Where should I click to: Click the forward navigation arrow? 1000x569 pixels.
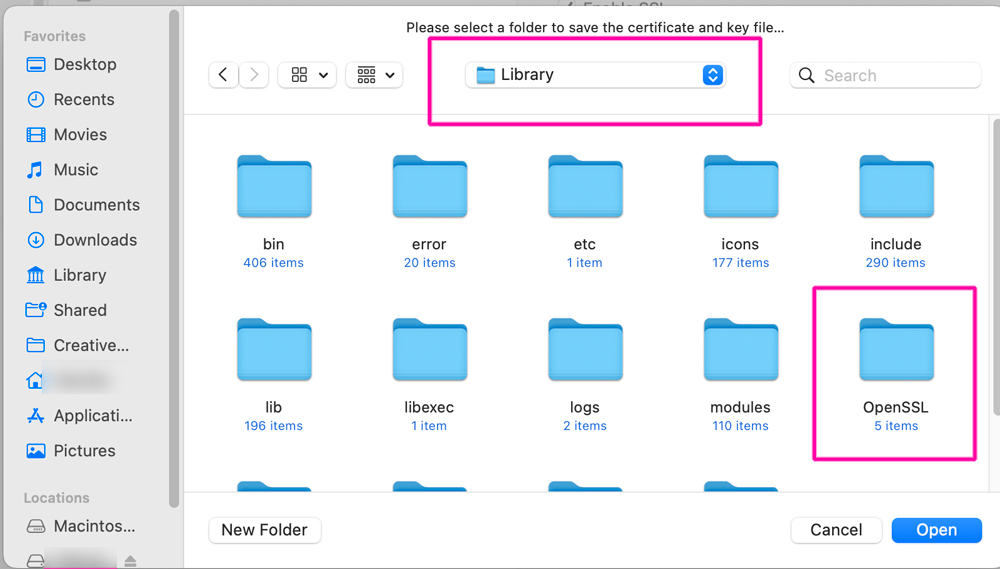(x=254, y=75)
